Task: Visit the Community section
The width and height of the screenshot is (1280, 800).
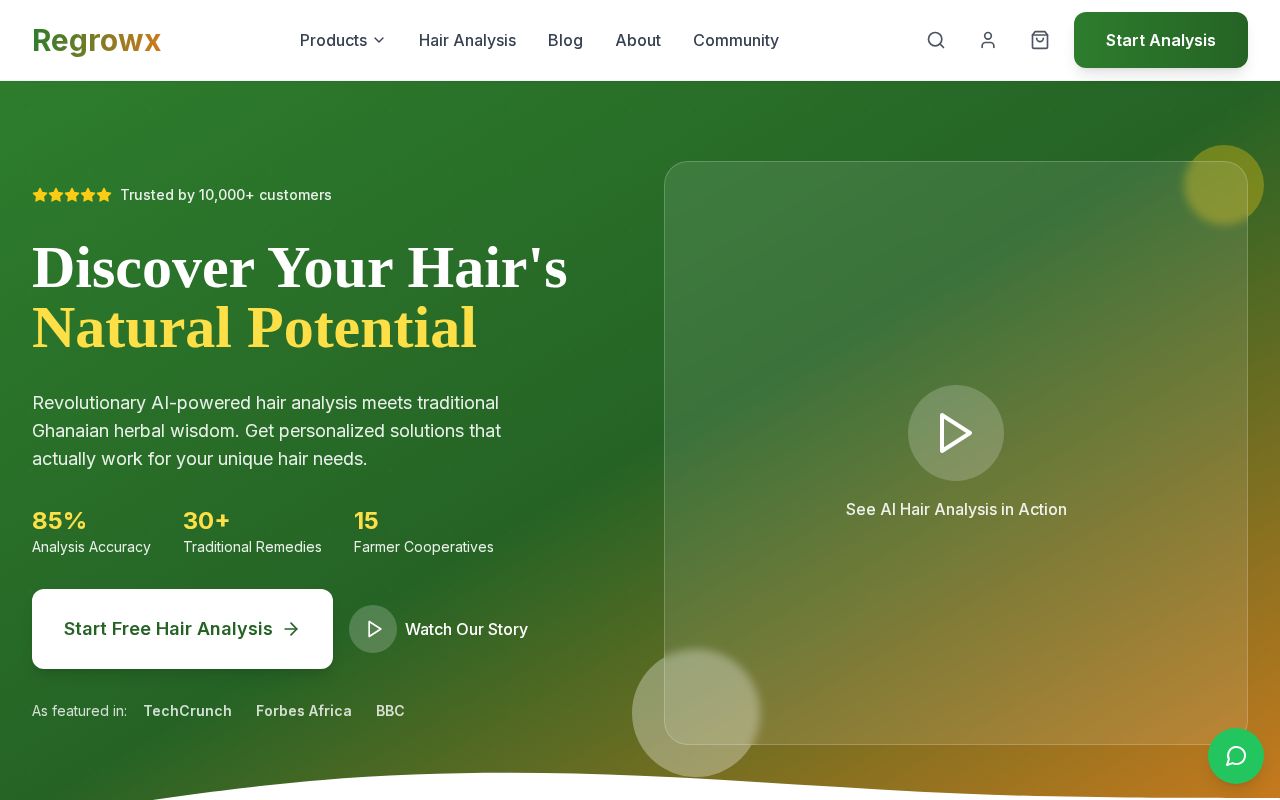Action: click(x=736, y=40)
